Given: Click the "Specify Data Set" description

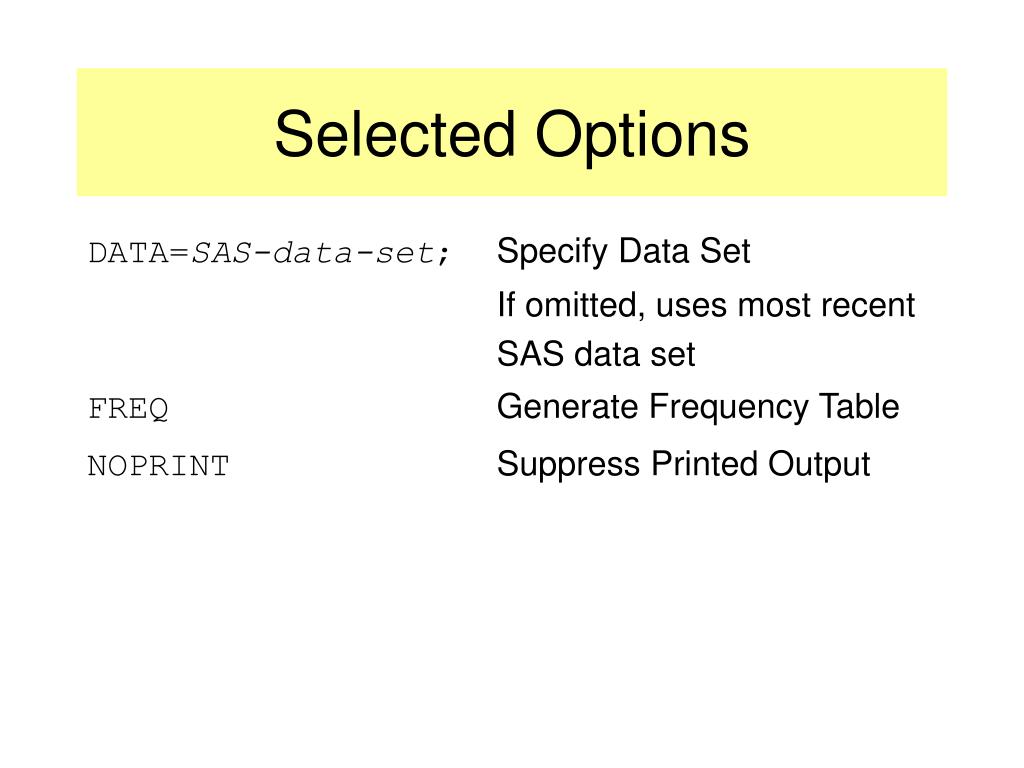Looking at the screenshot, I should click(x=623, y=252).
